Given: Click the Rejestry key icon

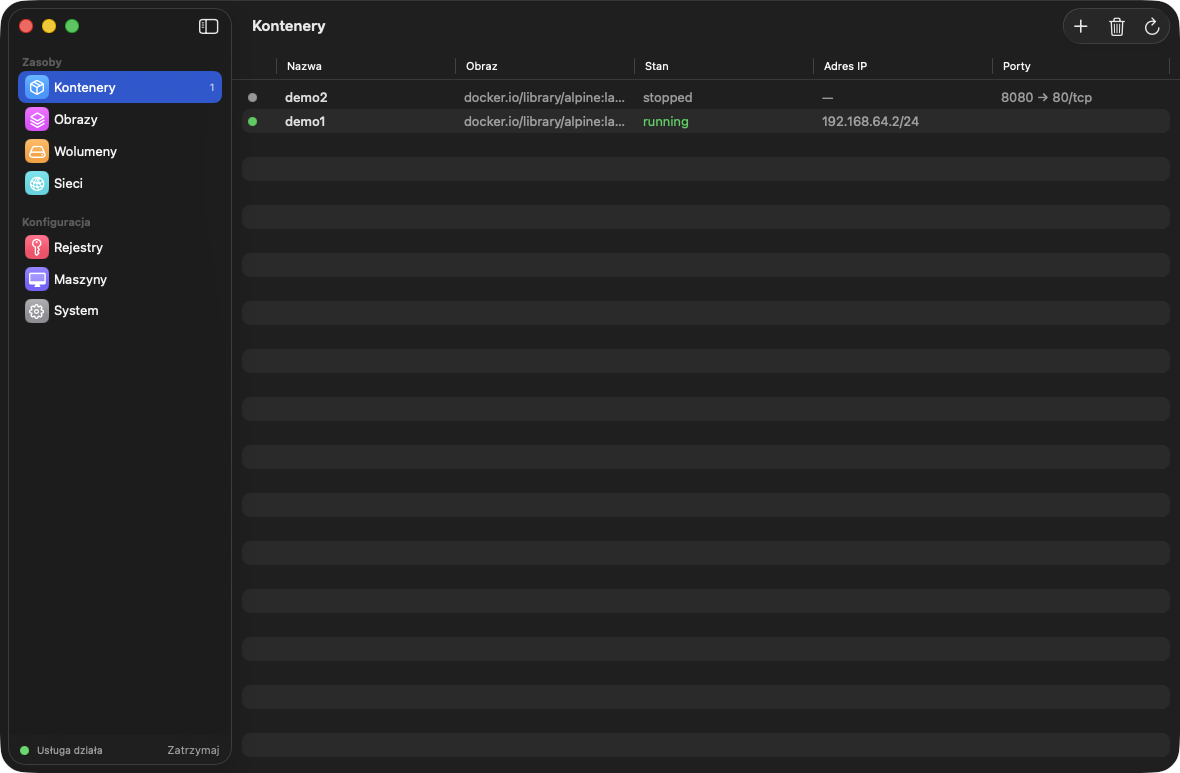Looking at the screenshot, I should (37, 247).
